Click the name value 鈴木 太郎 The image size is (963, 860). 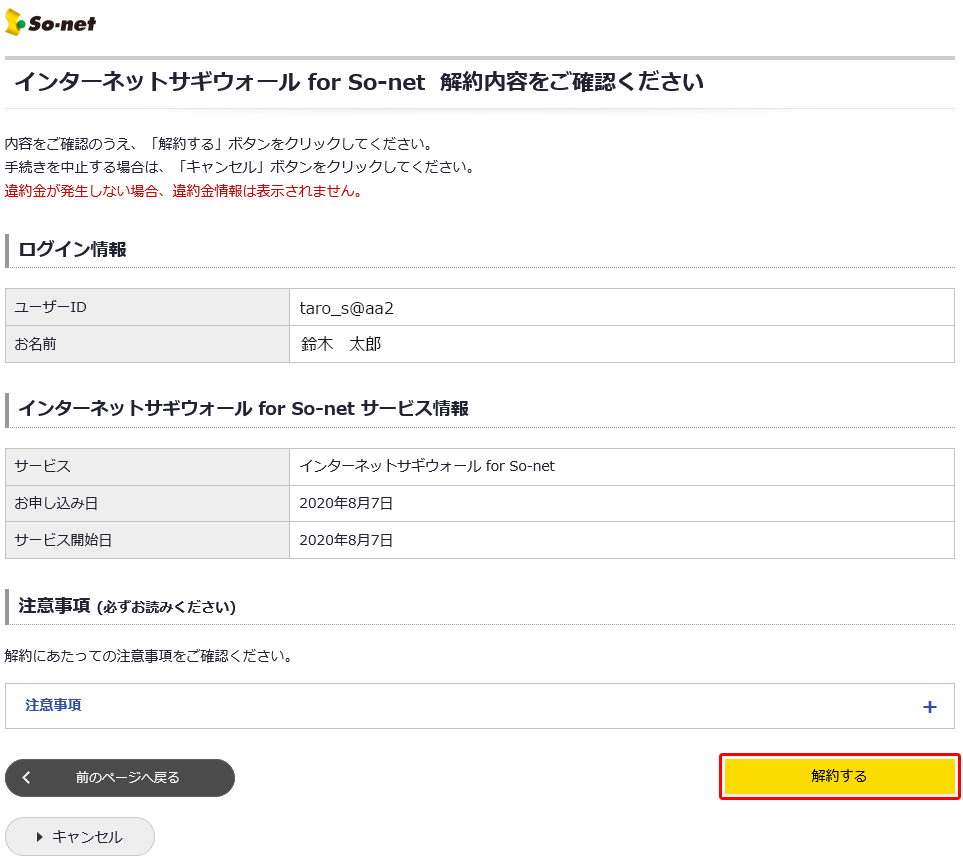[x=341, y=345]
